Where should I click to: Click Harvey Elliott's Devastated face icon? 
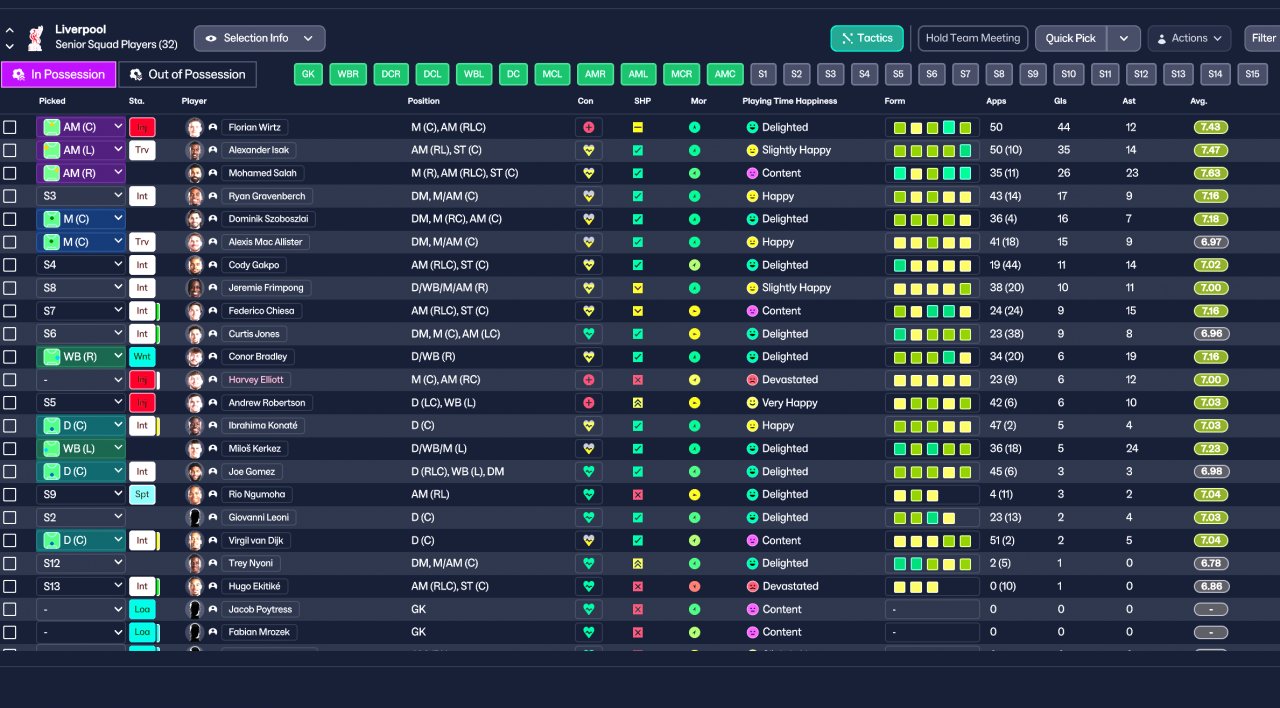[752, 380]
